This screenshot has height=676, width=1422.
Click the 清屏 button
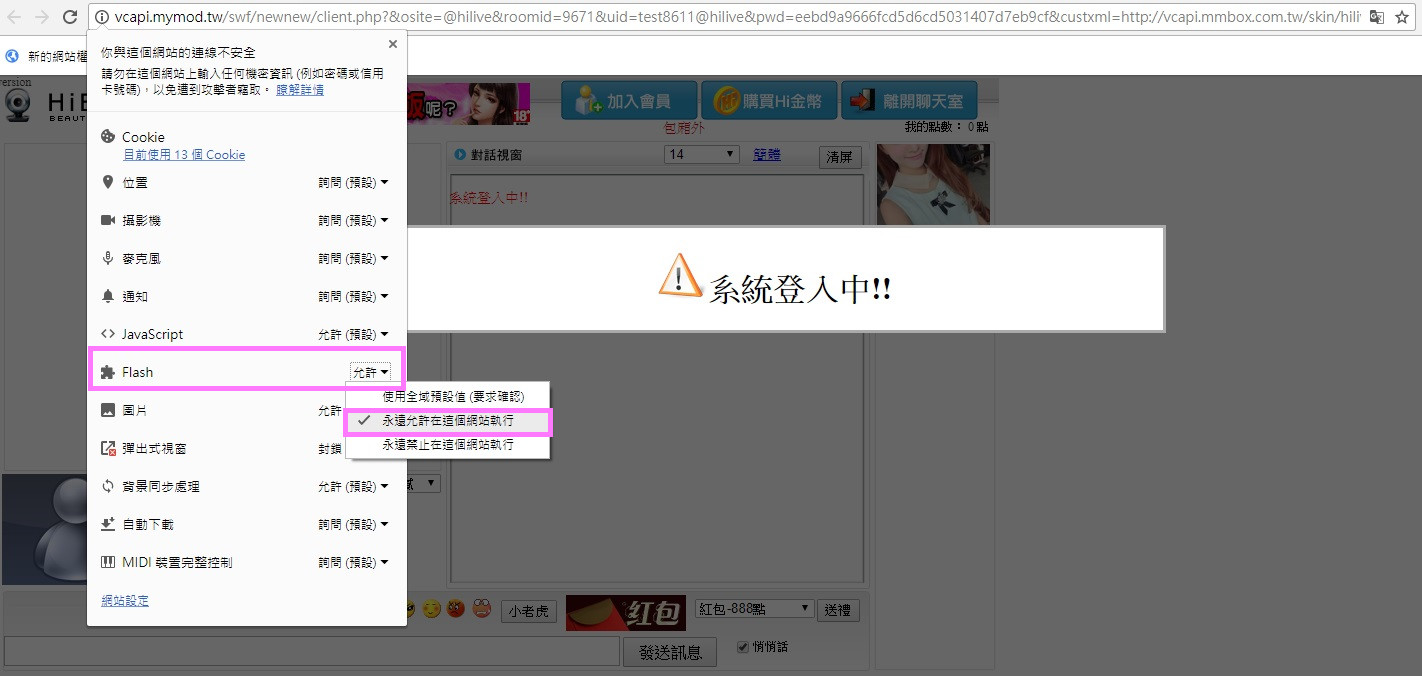(840, 157)
